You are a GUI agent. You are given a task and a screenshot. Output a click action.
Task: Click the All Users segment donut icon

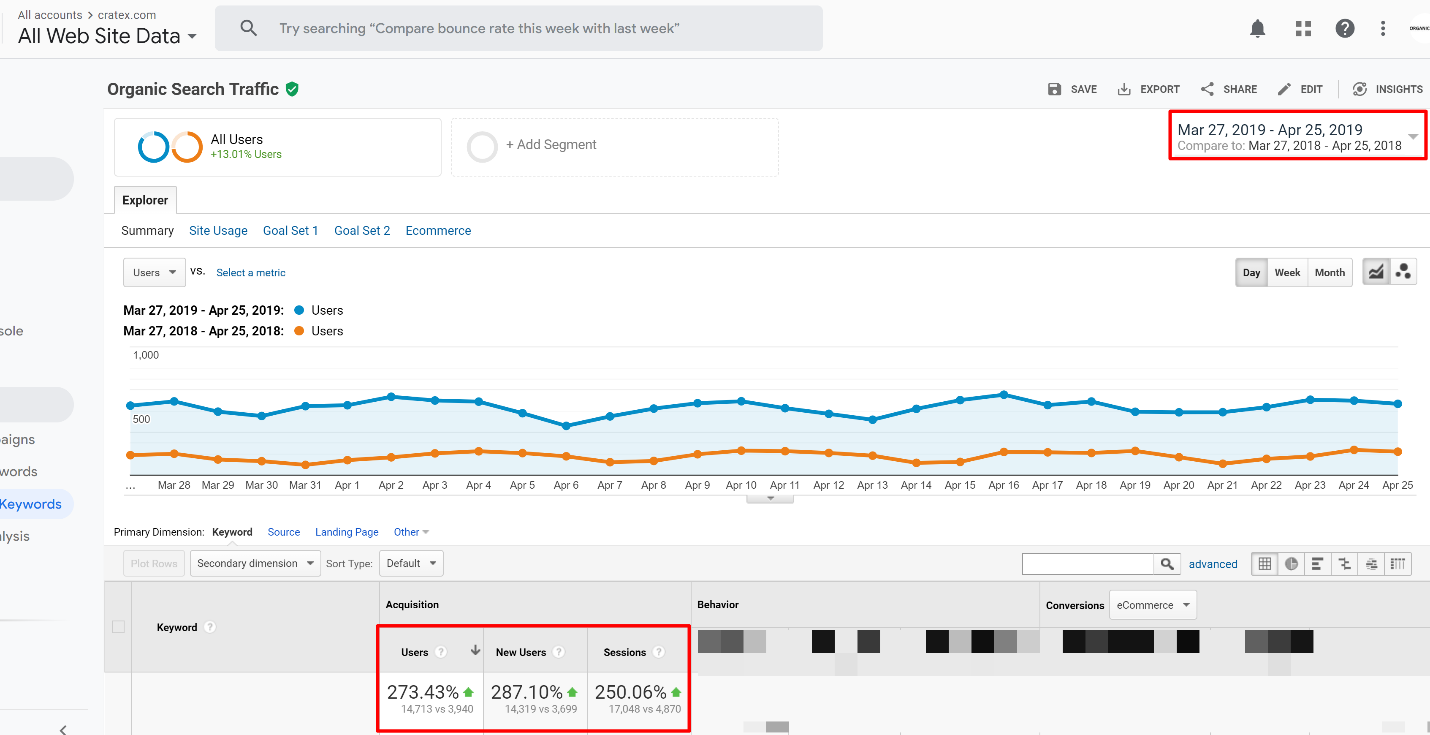pos(171,148)
